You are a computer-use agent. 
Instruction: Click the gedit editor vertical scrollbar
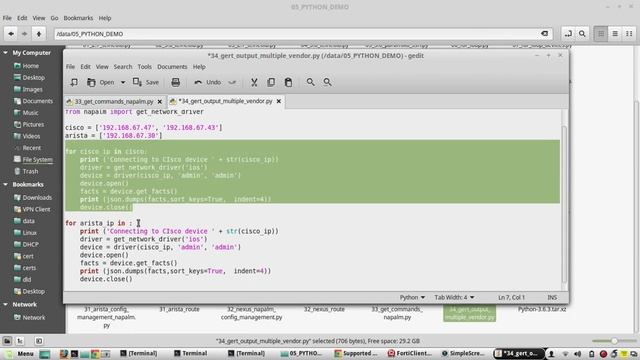click(x=564, y=204)
